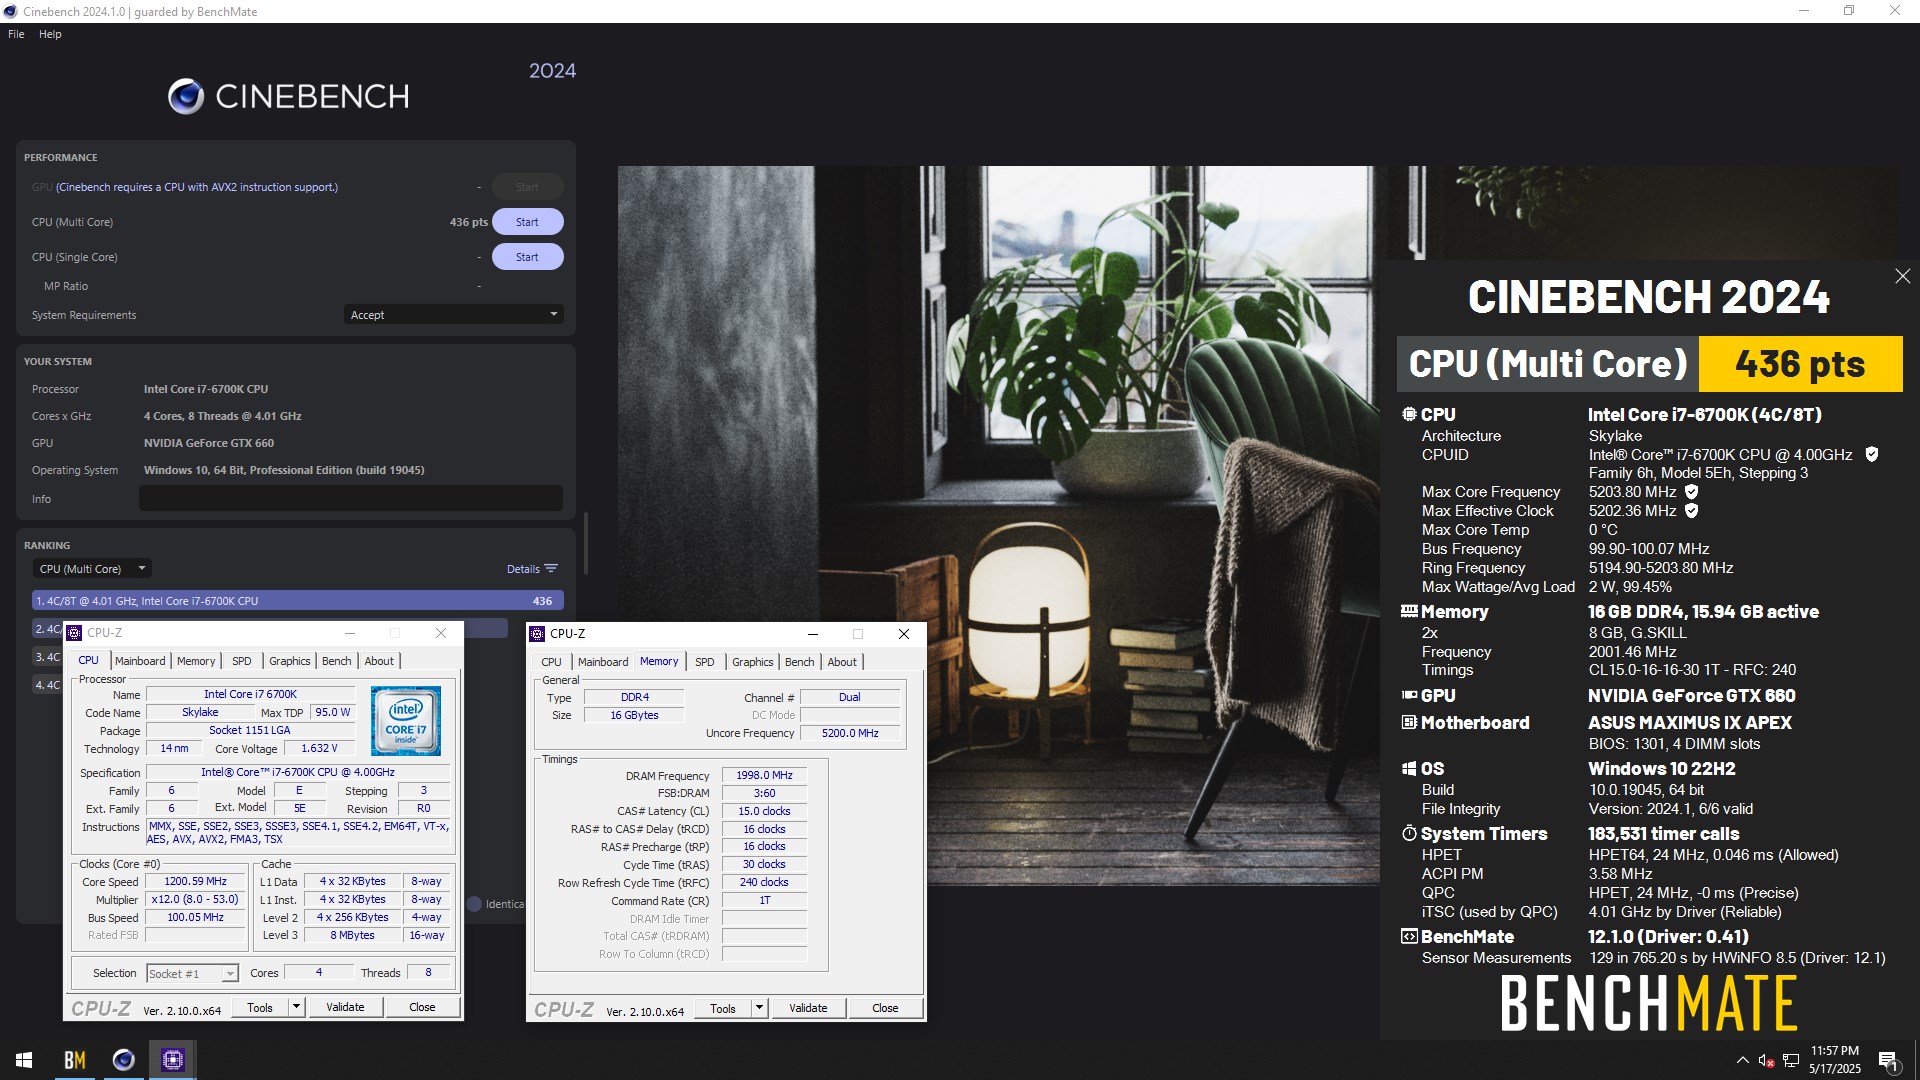1920x1080 pixels.
Task: Click Close button in left CPU-Z window
Action: coord(422,1007)
